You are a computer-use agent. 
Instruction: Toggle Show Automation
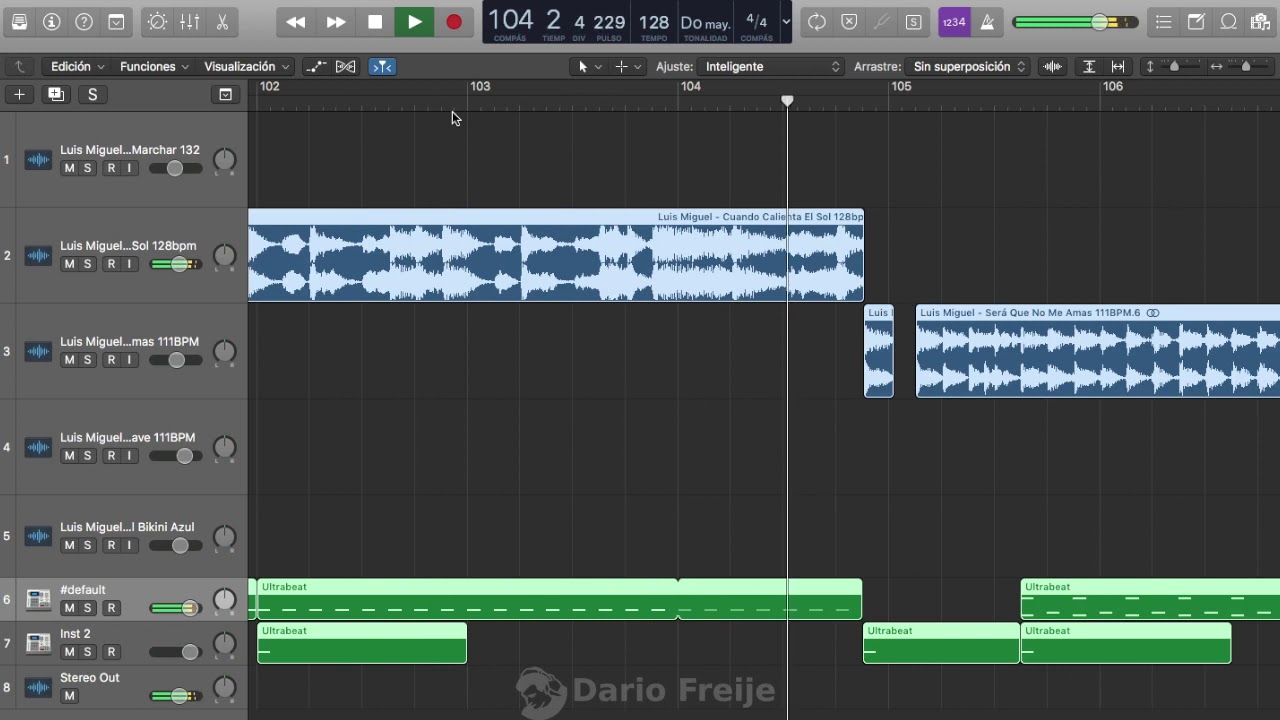point(316,67)
